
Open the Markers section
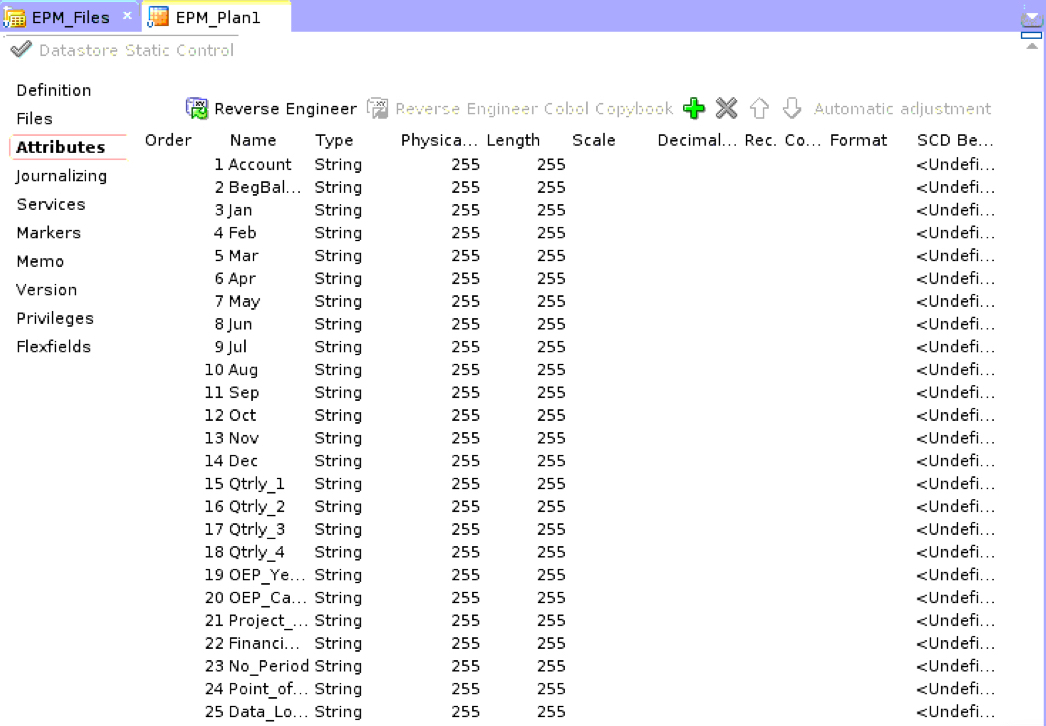coord(49,233)
